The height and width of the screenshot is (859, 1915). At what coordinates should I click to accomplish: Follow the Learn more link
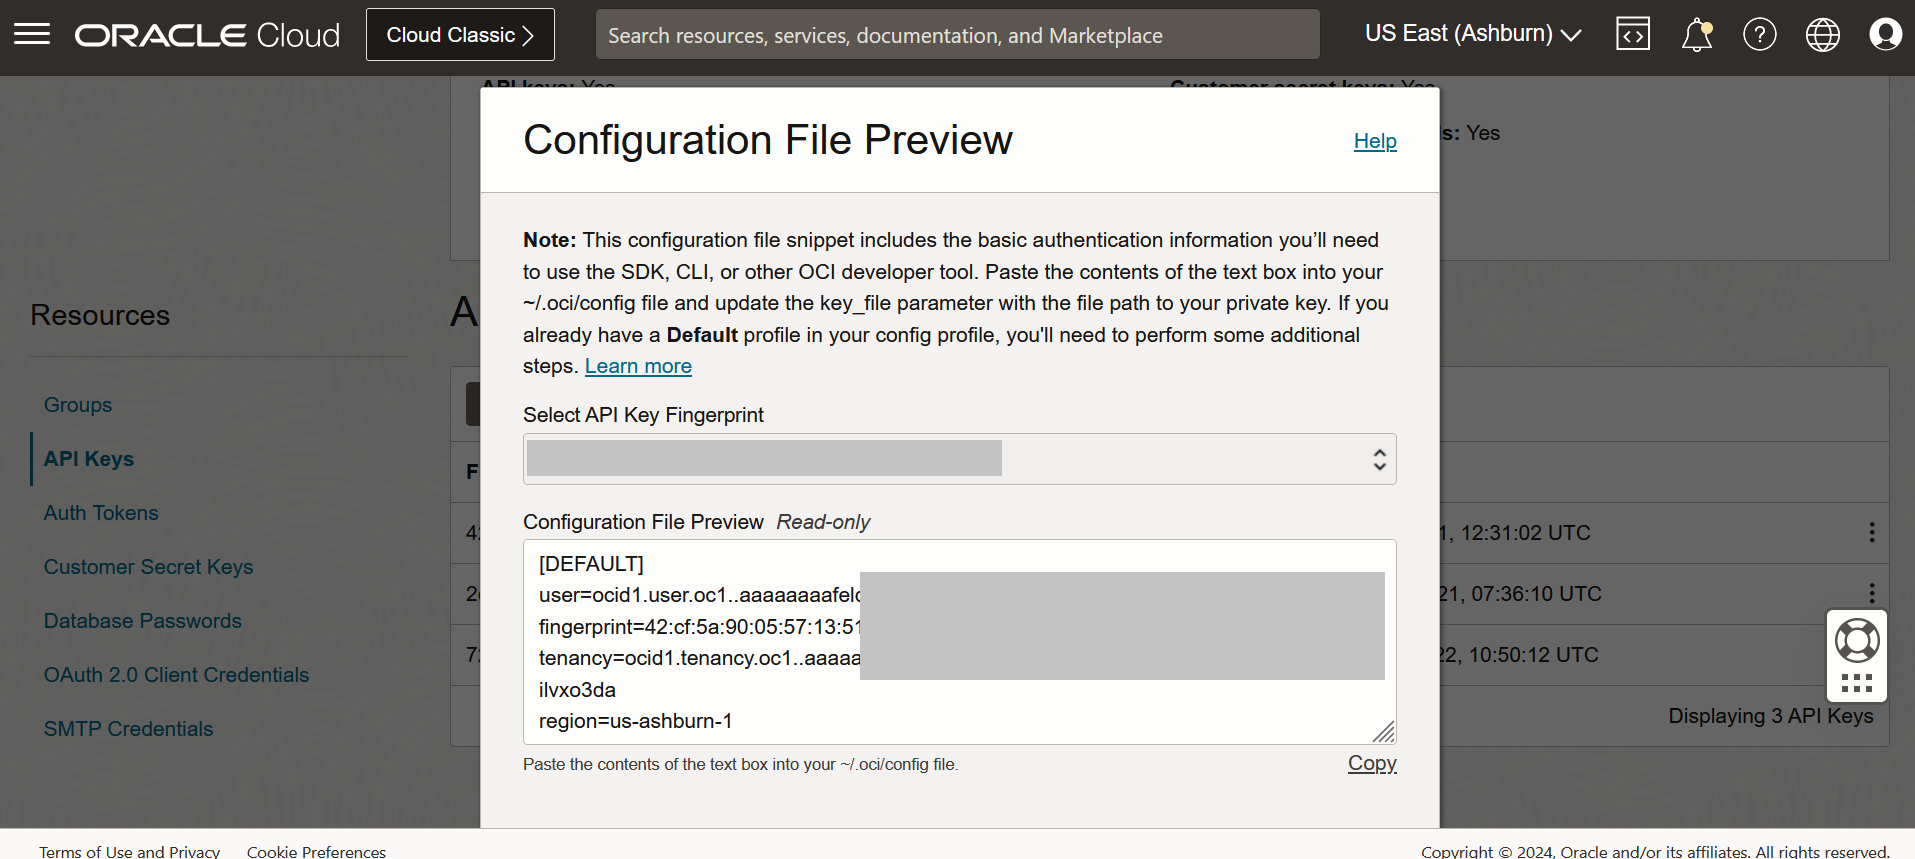[638, 366]
